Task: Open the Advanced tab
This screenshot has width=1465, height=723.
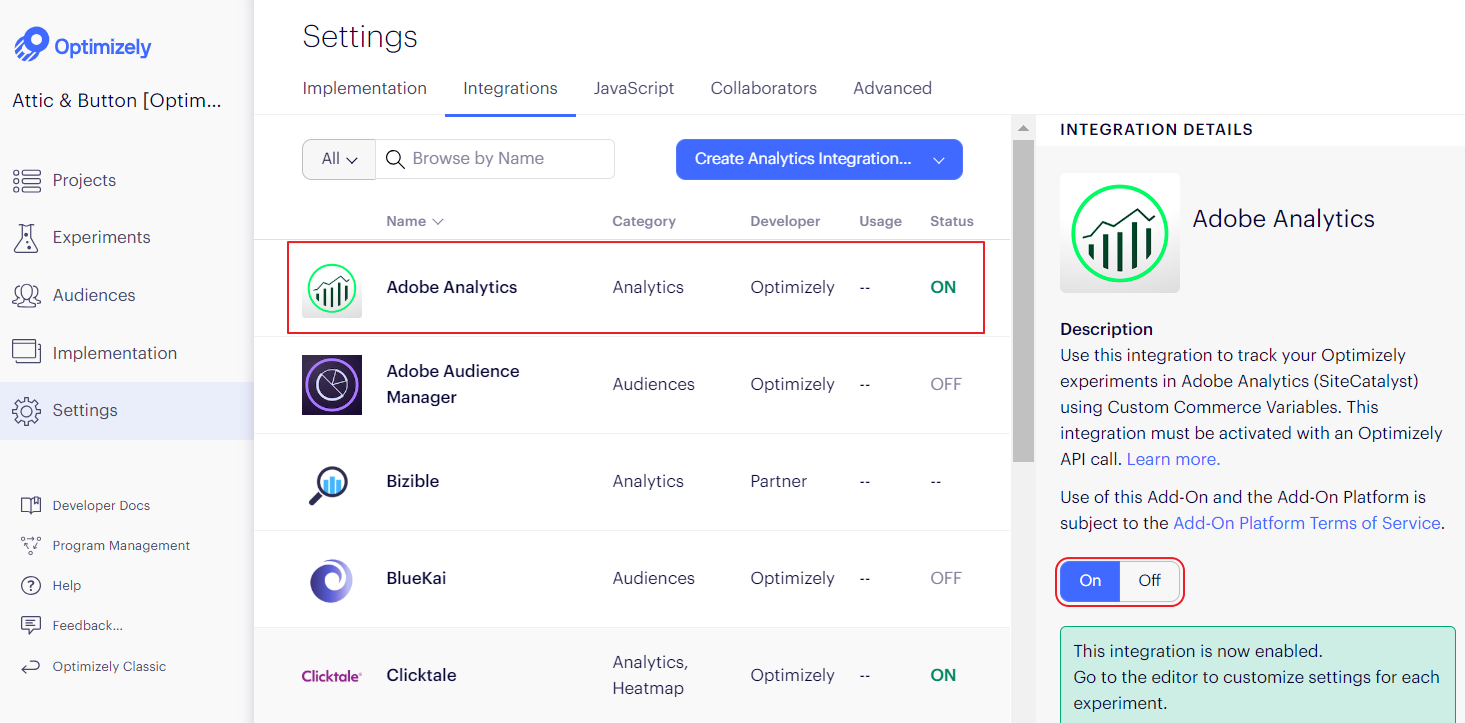Action: (x=892, y=88)
